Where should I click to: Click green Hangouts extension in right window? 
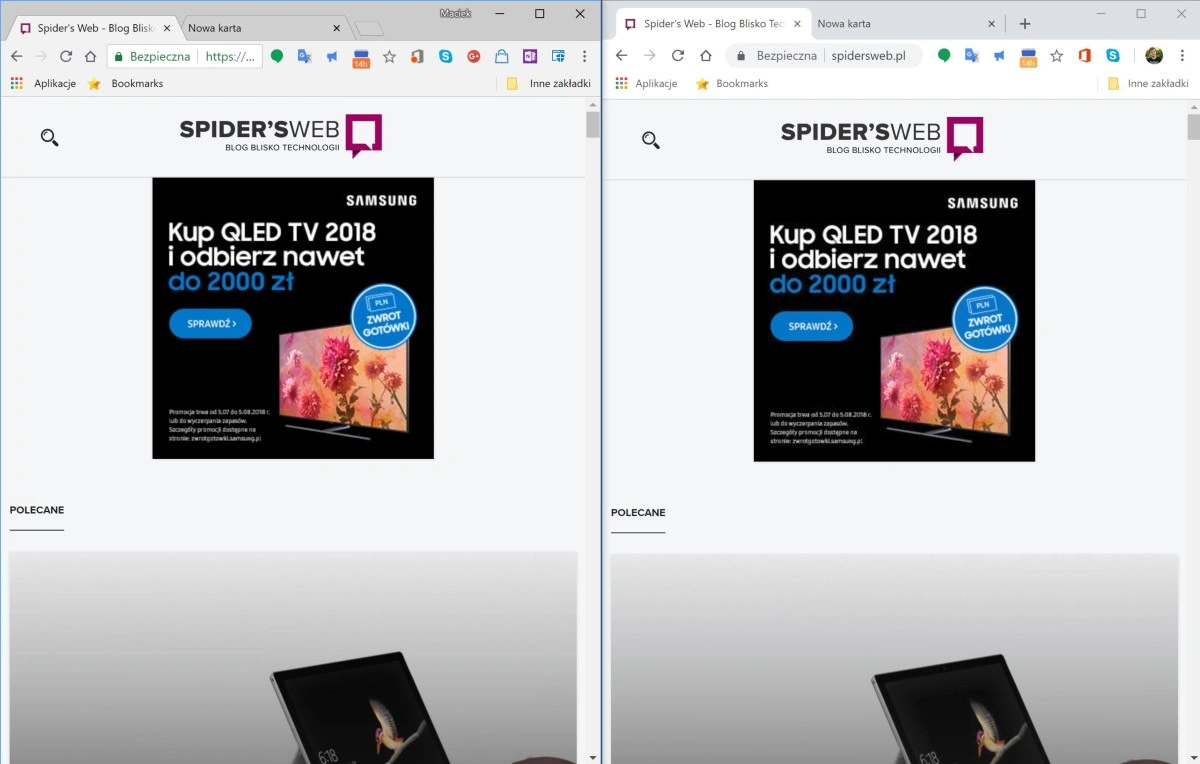coord(943,56)
